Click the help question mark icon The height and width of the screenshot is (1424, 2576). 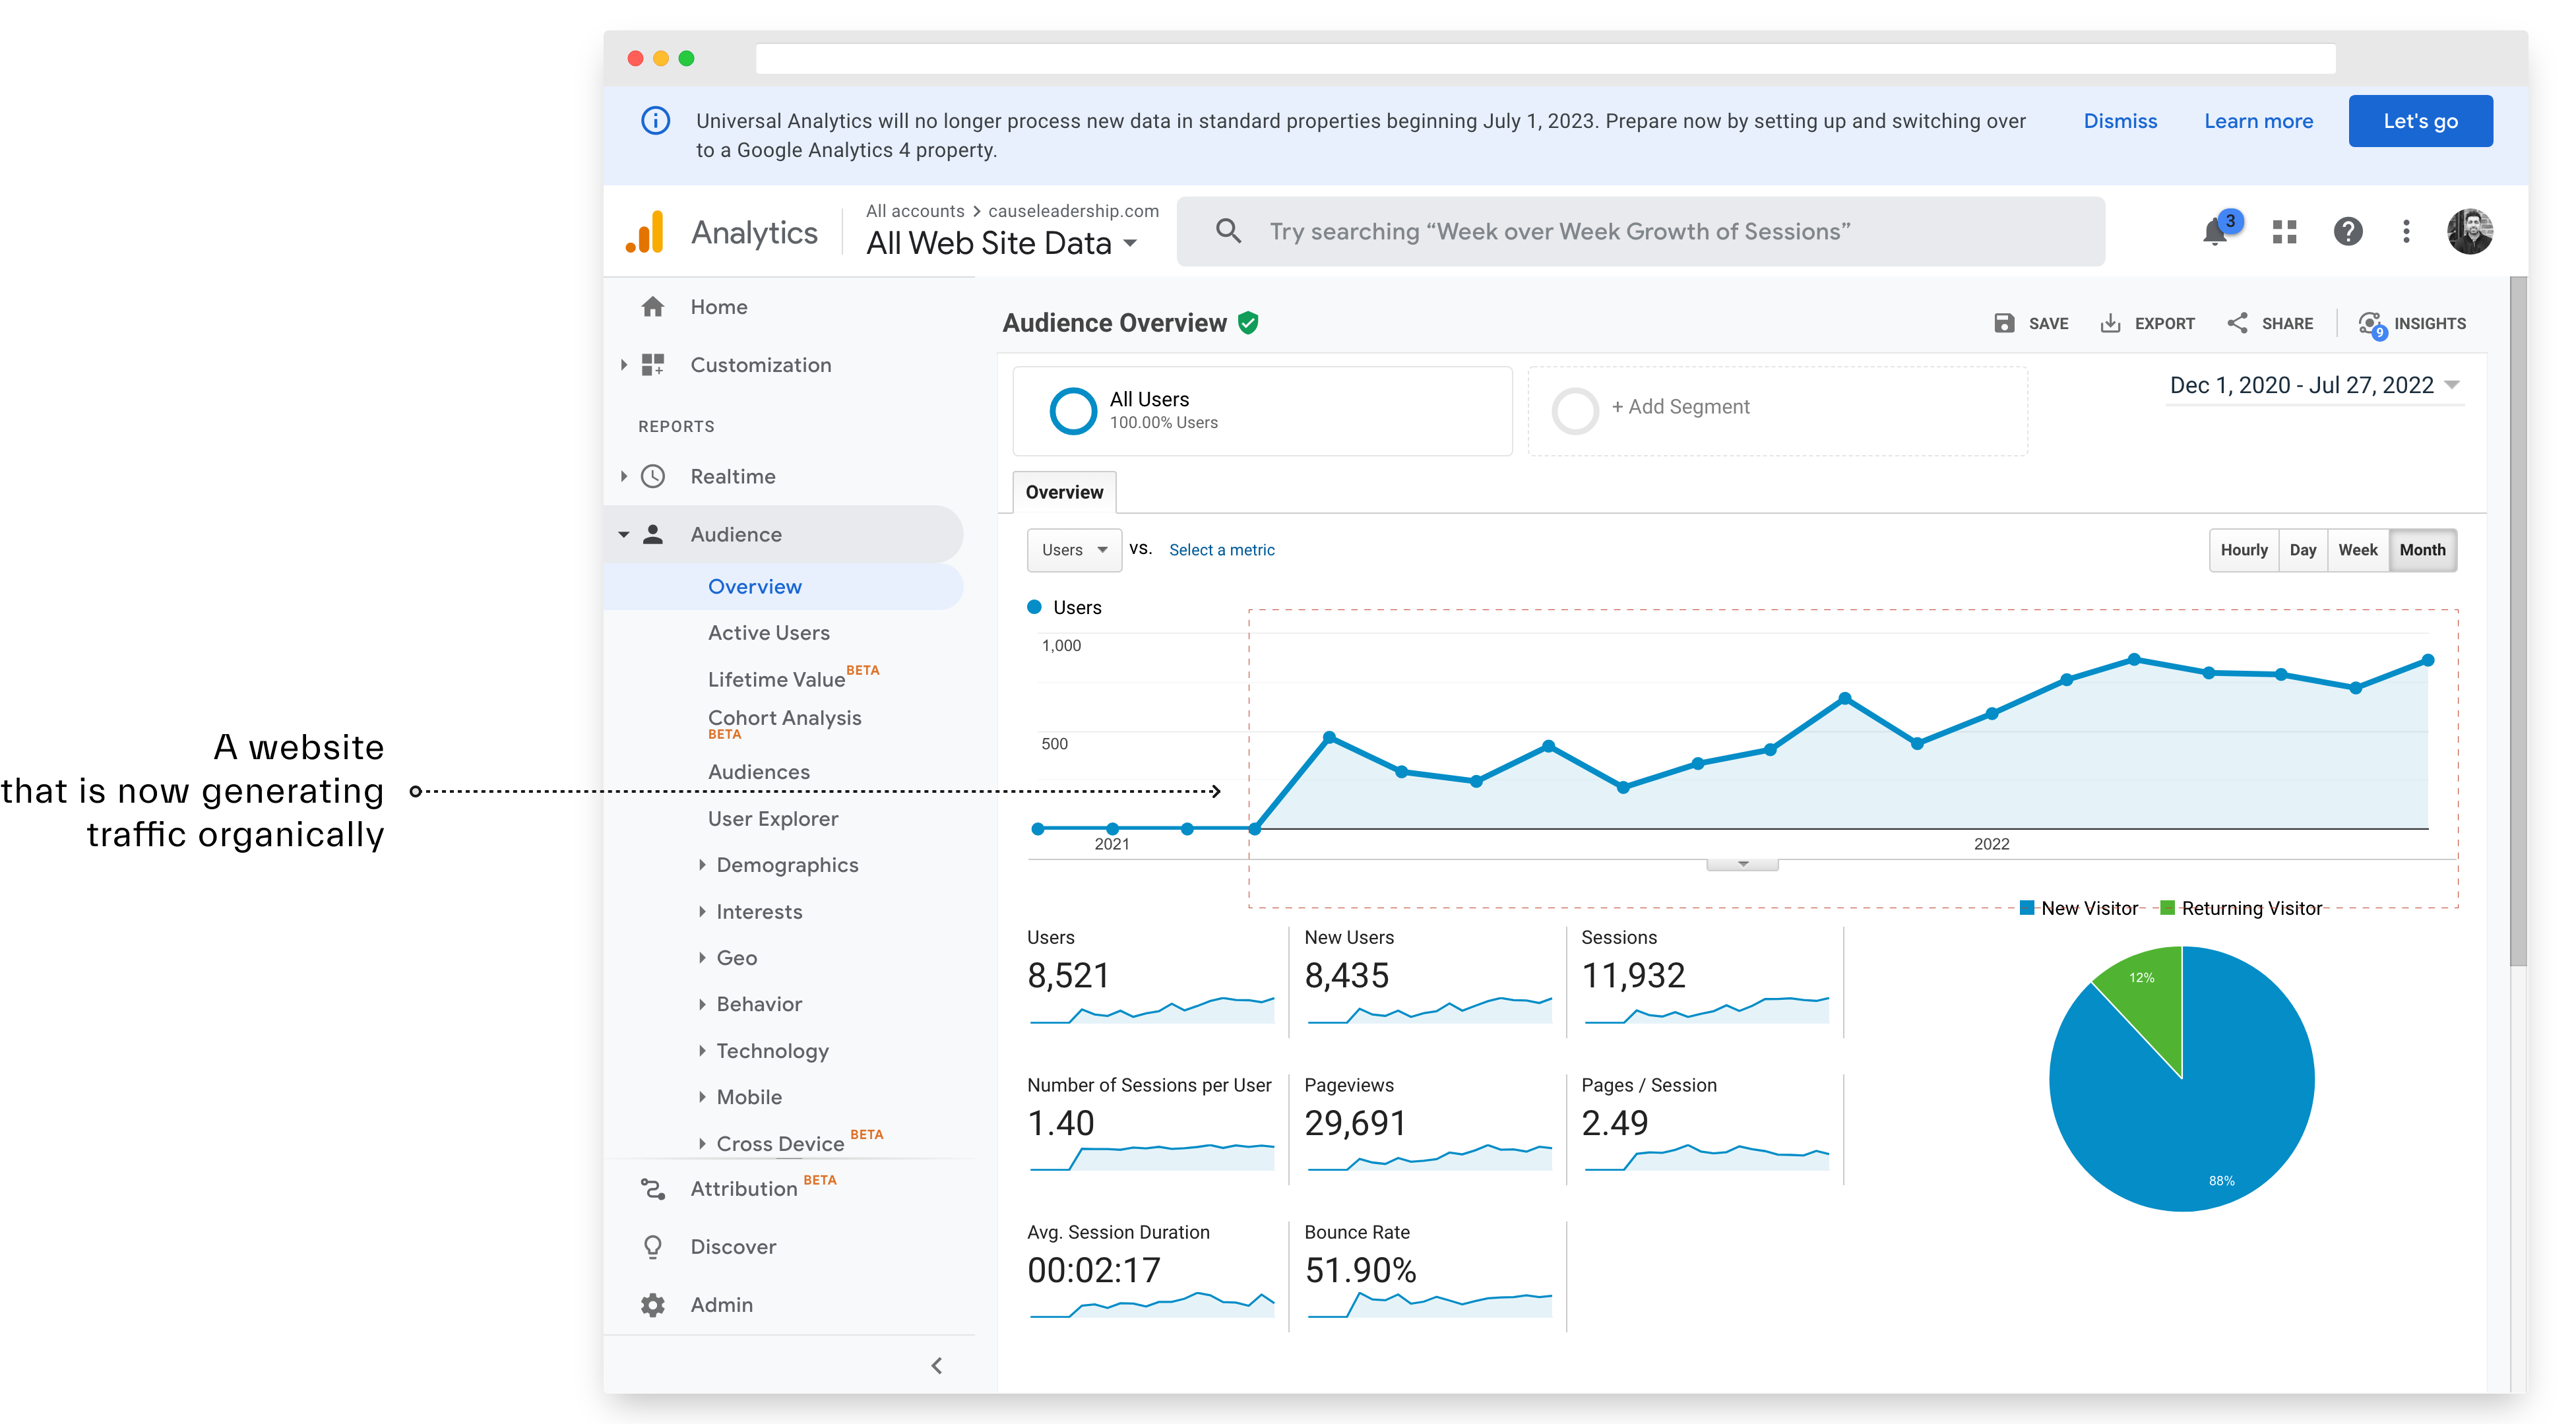[2347, 232]
